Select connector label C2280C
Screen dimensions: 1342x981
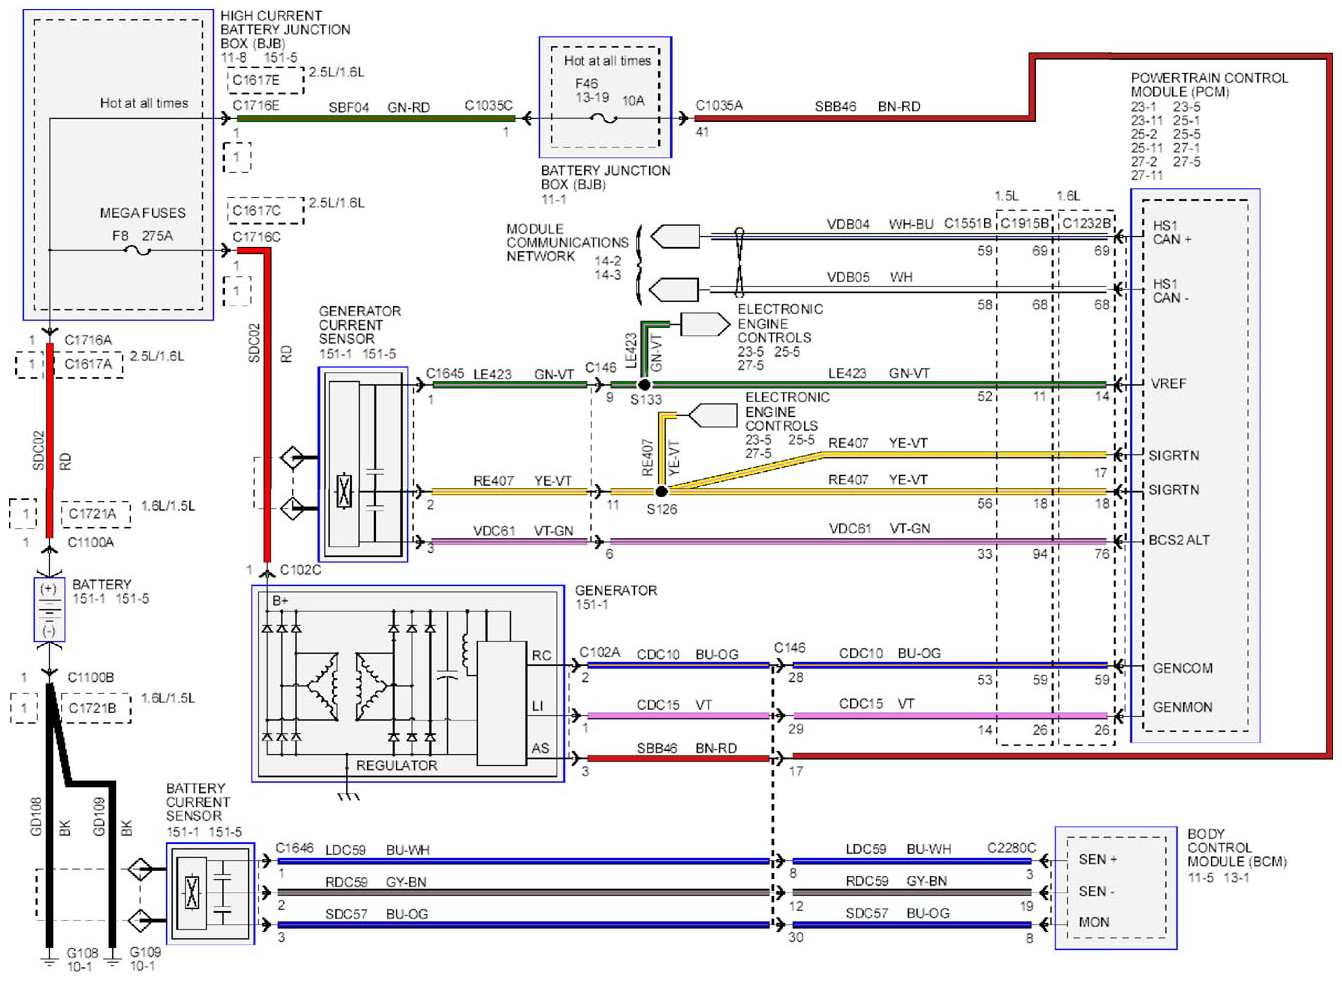pyautogui.click(x=1012, y=848)
